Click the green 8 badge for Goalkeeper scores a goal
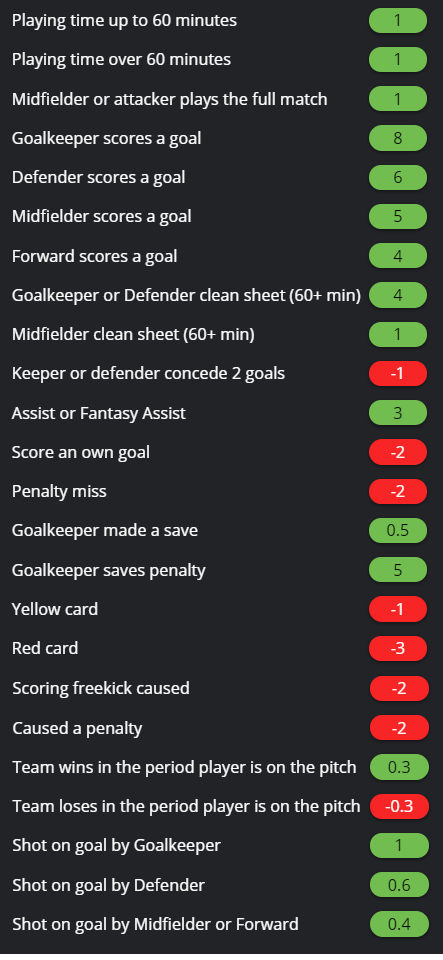The width and height of the screenshot is (443, 960). click(398, 138)
